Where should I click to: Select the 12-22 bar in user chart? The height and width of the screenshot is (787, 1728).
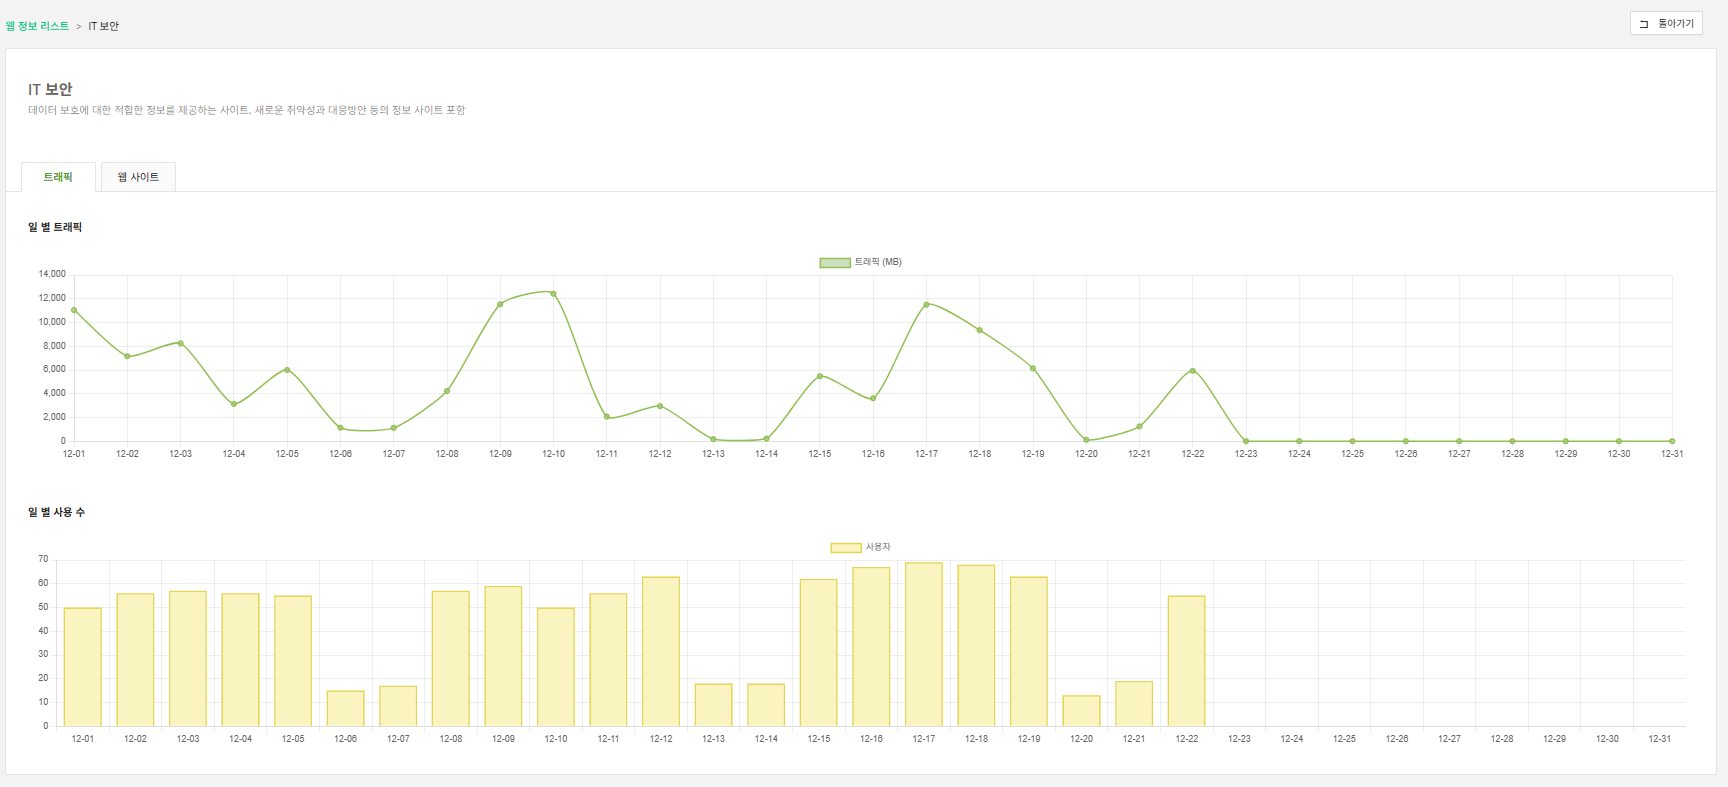point(1186,661)
